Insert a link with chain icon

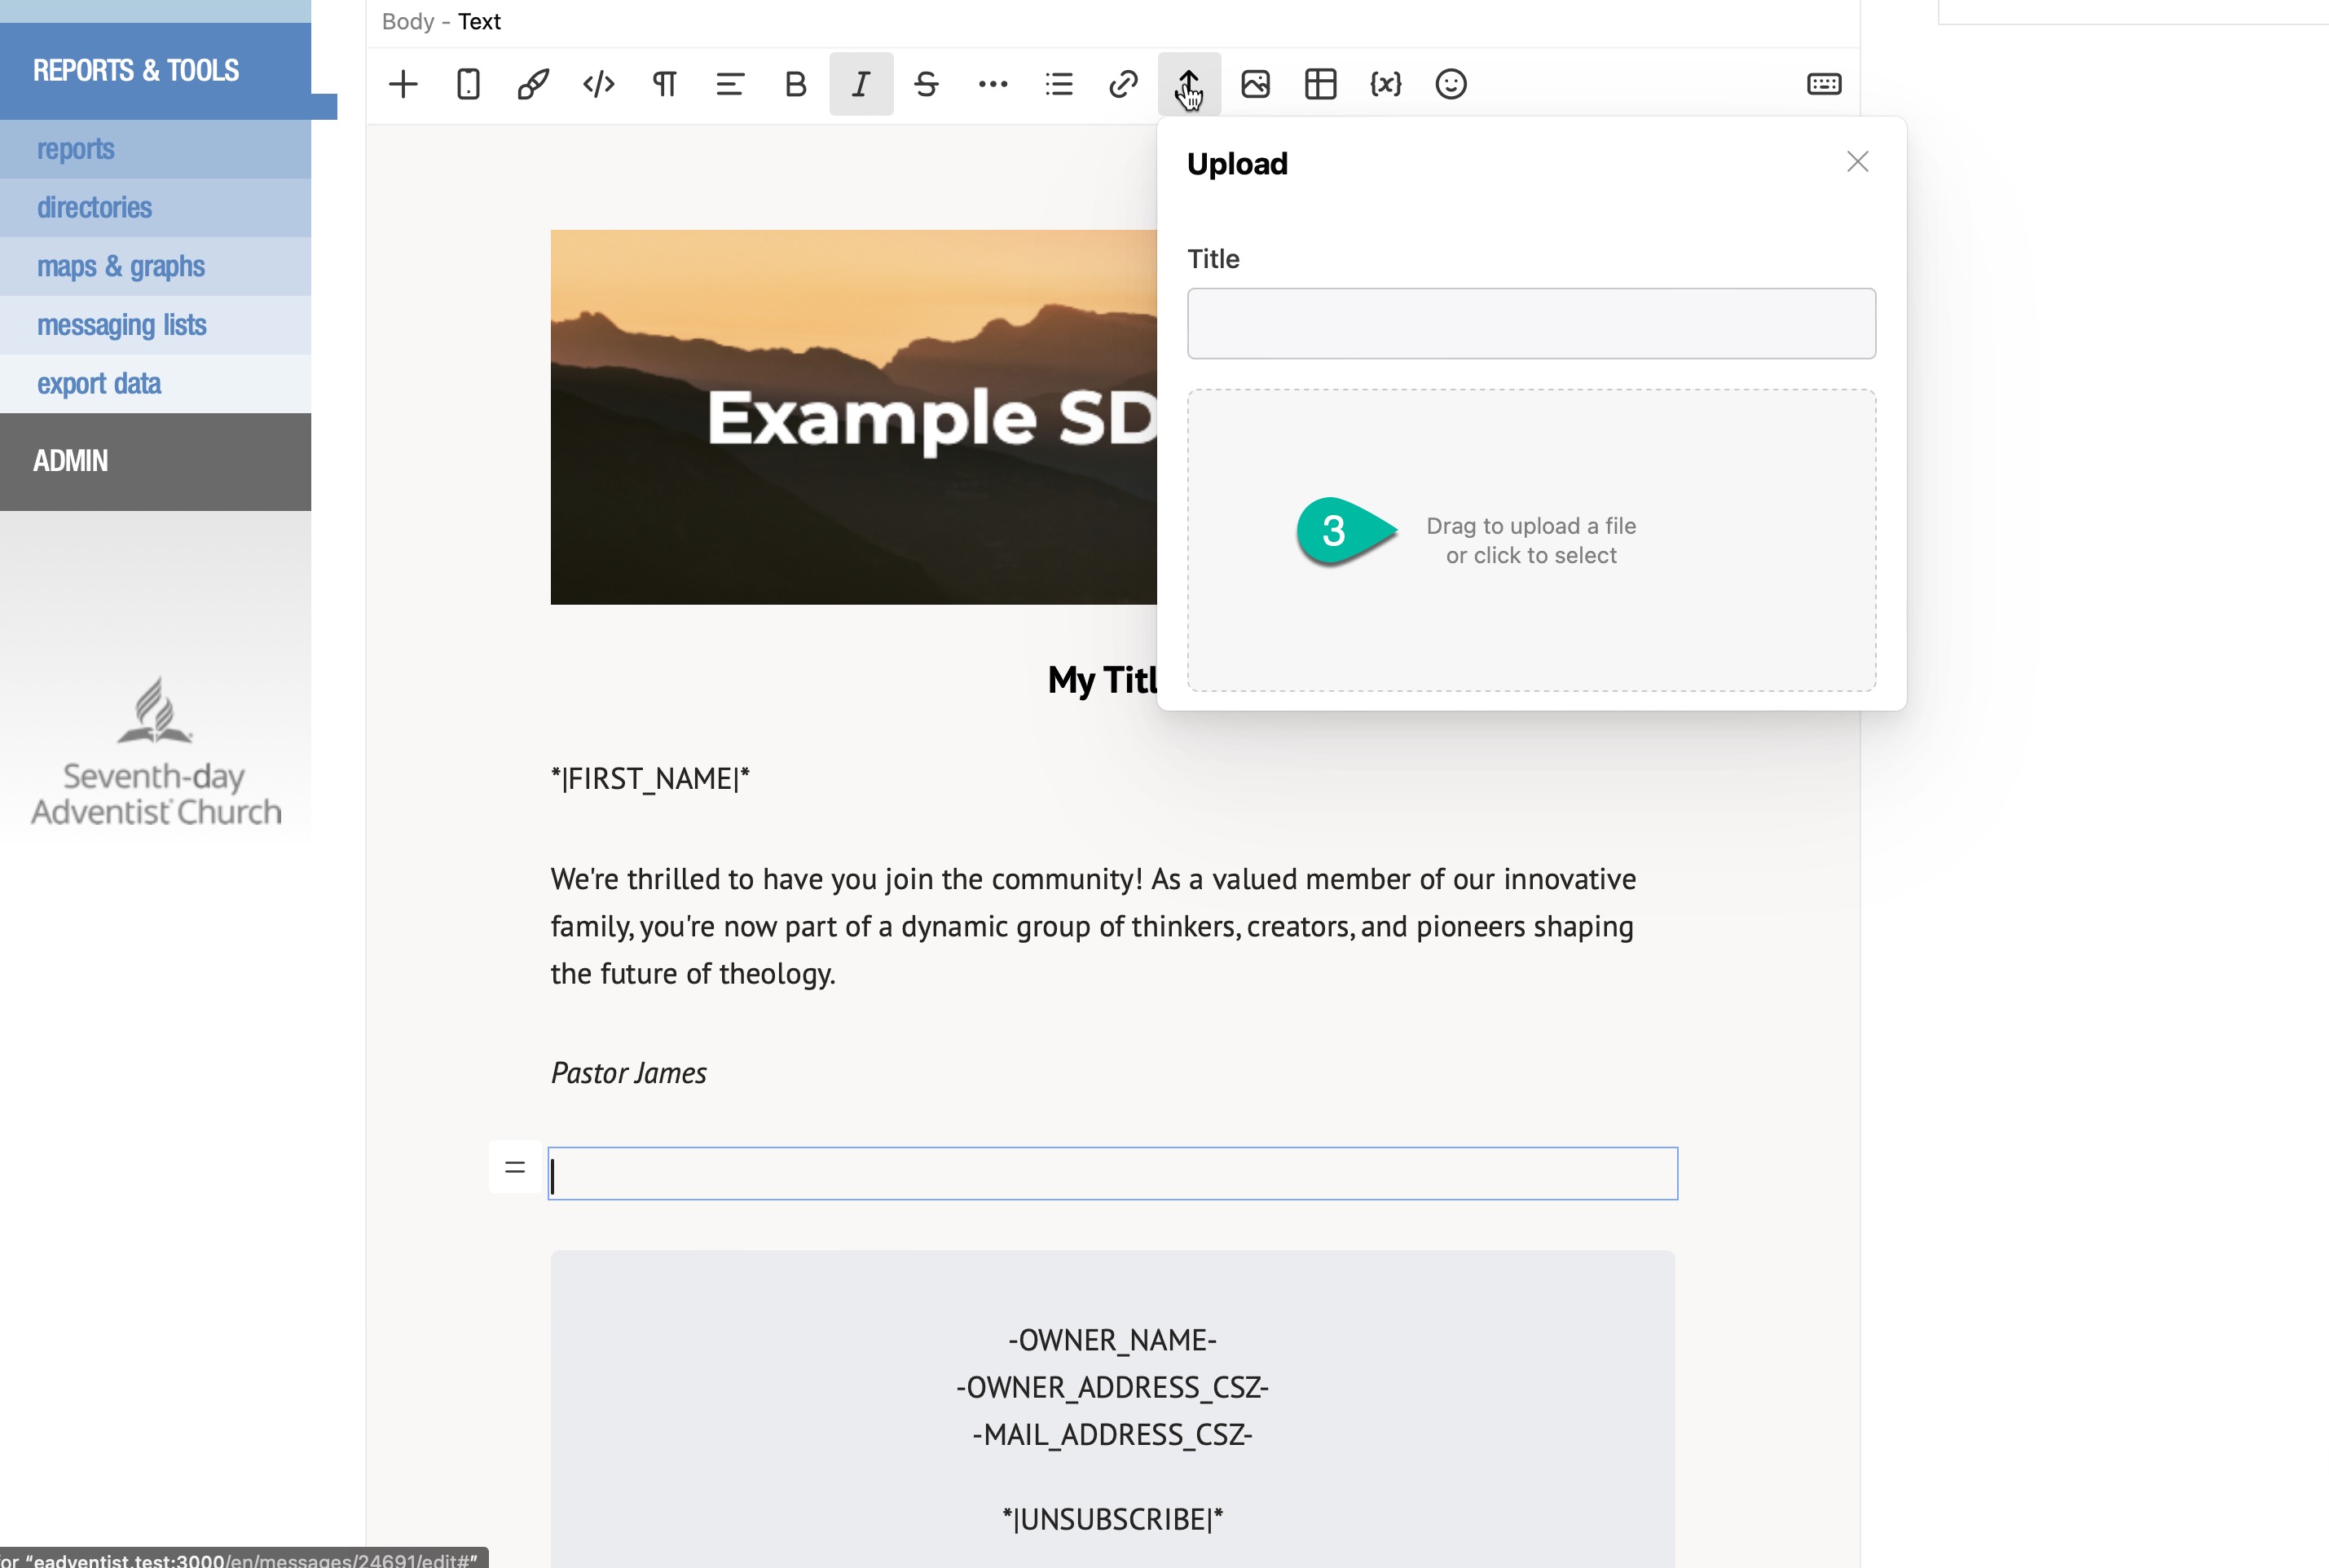pos(1123,84)
